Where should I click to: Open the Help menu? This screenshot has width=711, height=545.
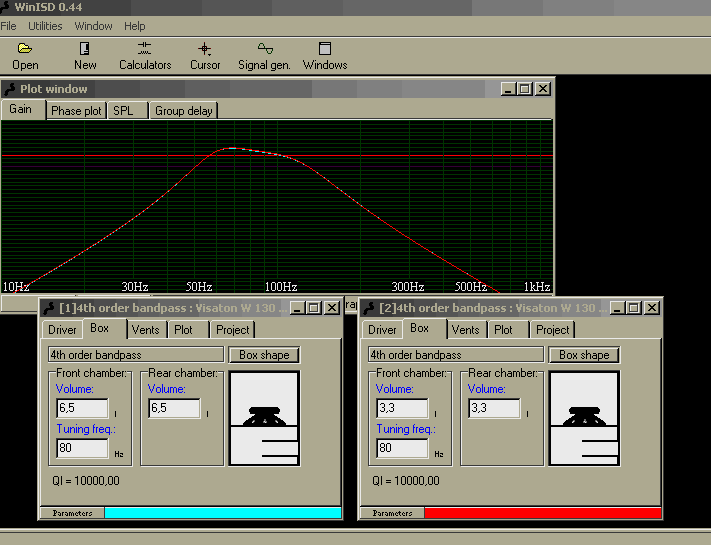[x=135, y=26]
